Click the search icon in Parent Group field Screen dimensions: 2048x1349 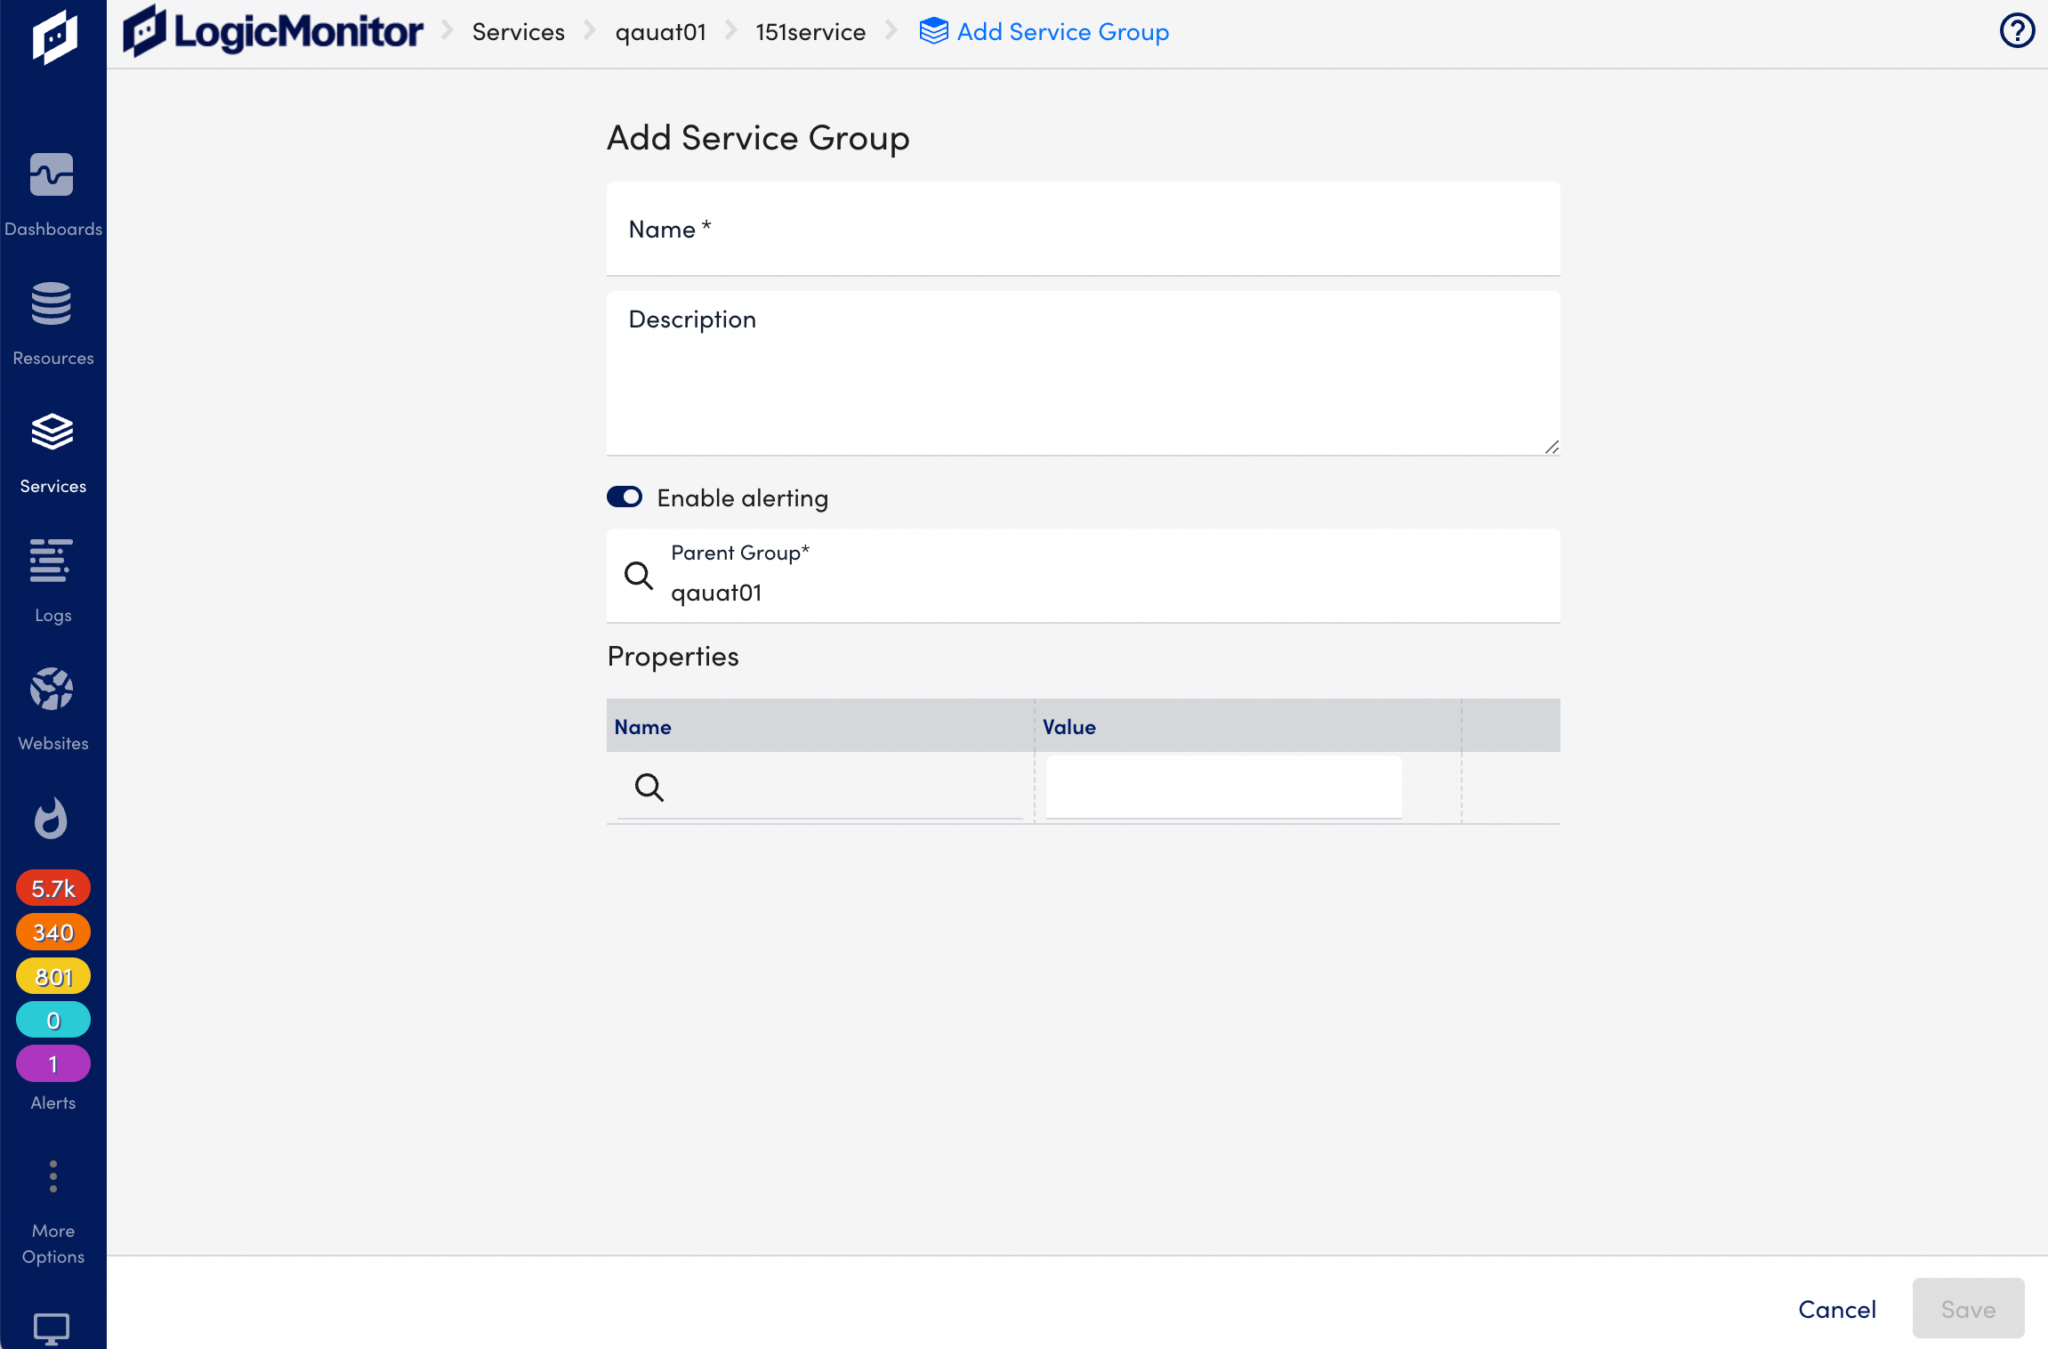[639, 576]
